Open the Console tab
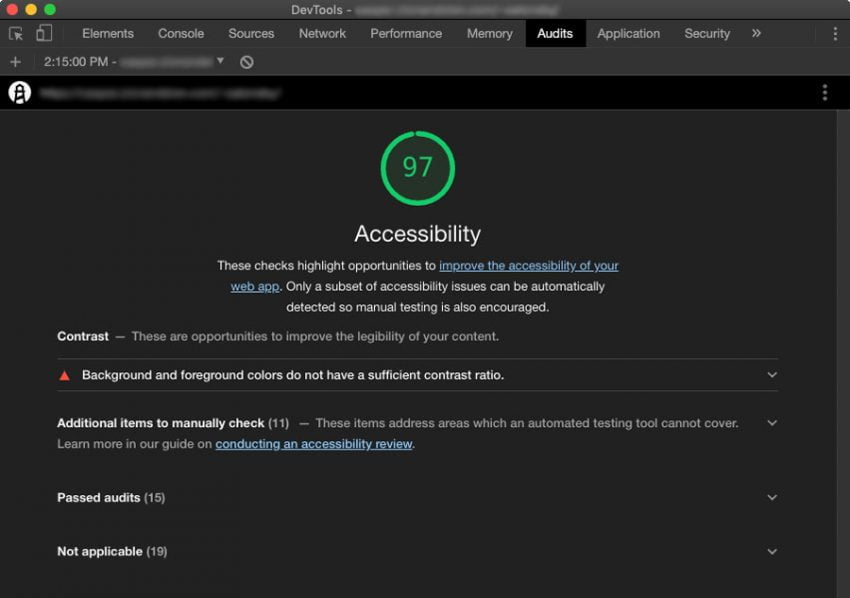This screenshot has height=598, width=850. coord(180,33)
